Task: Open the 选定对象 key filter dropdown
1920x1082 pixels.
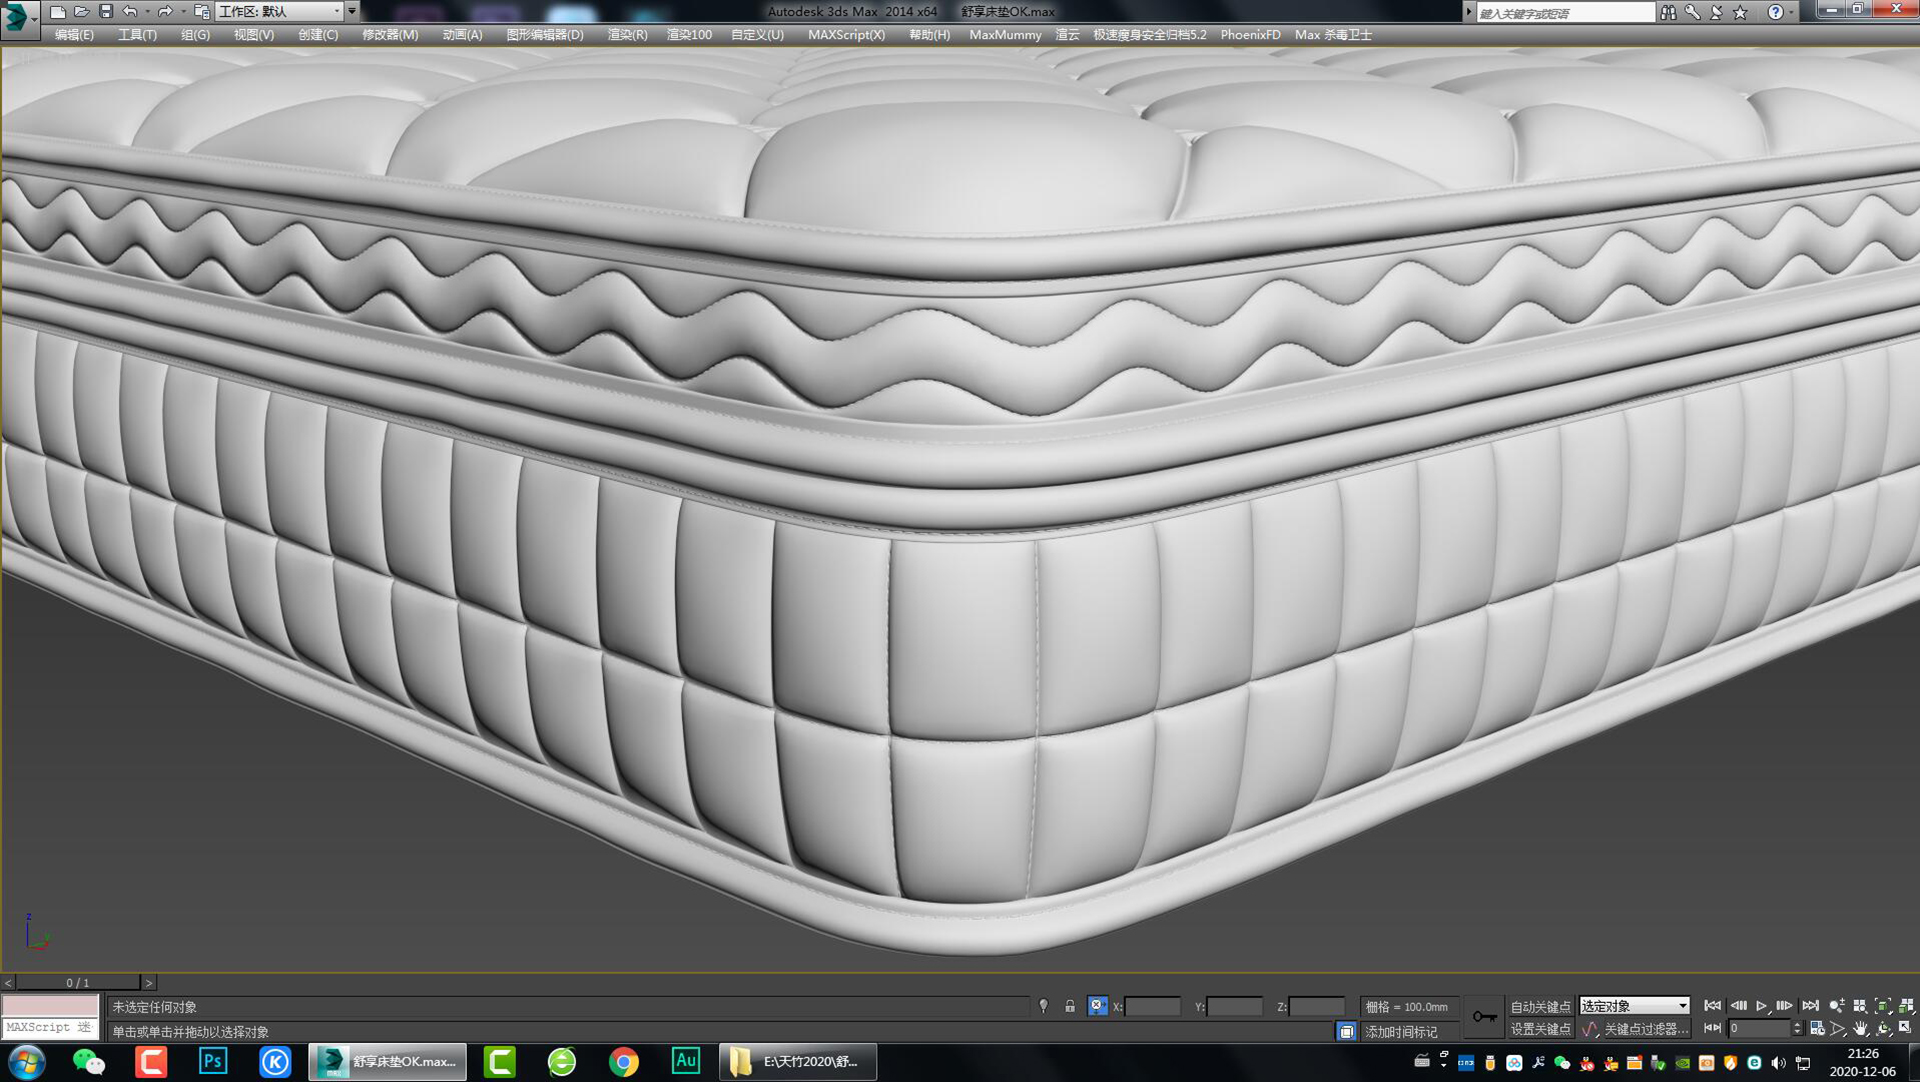Action: [x=1682, y=1006]
